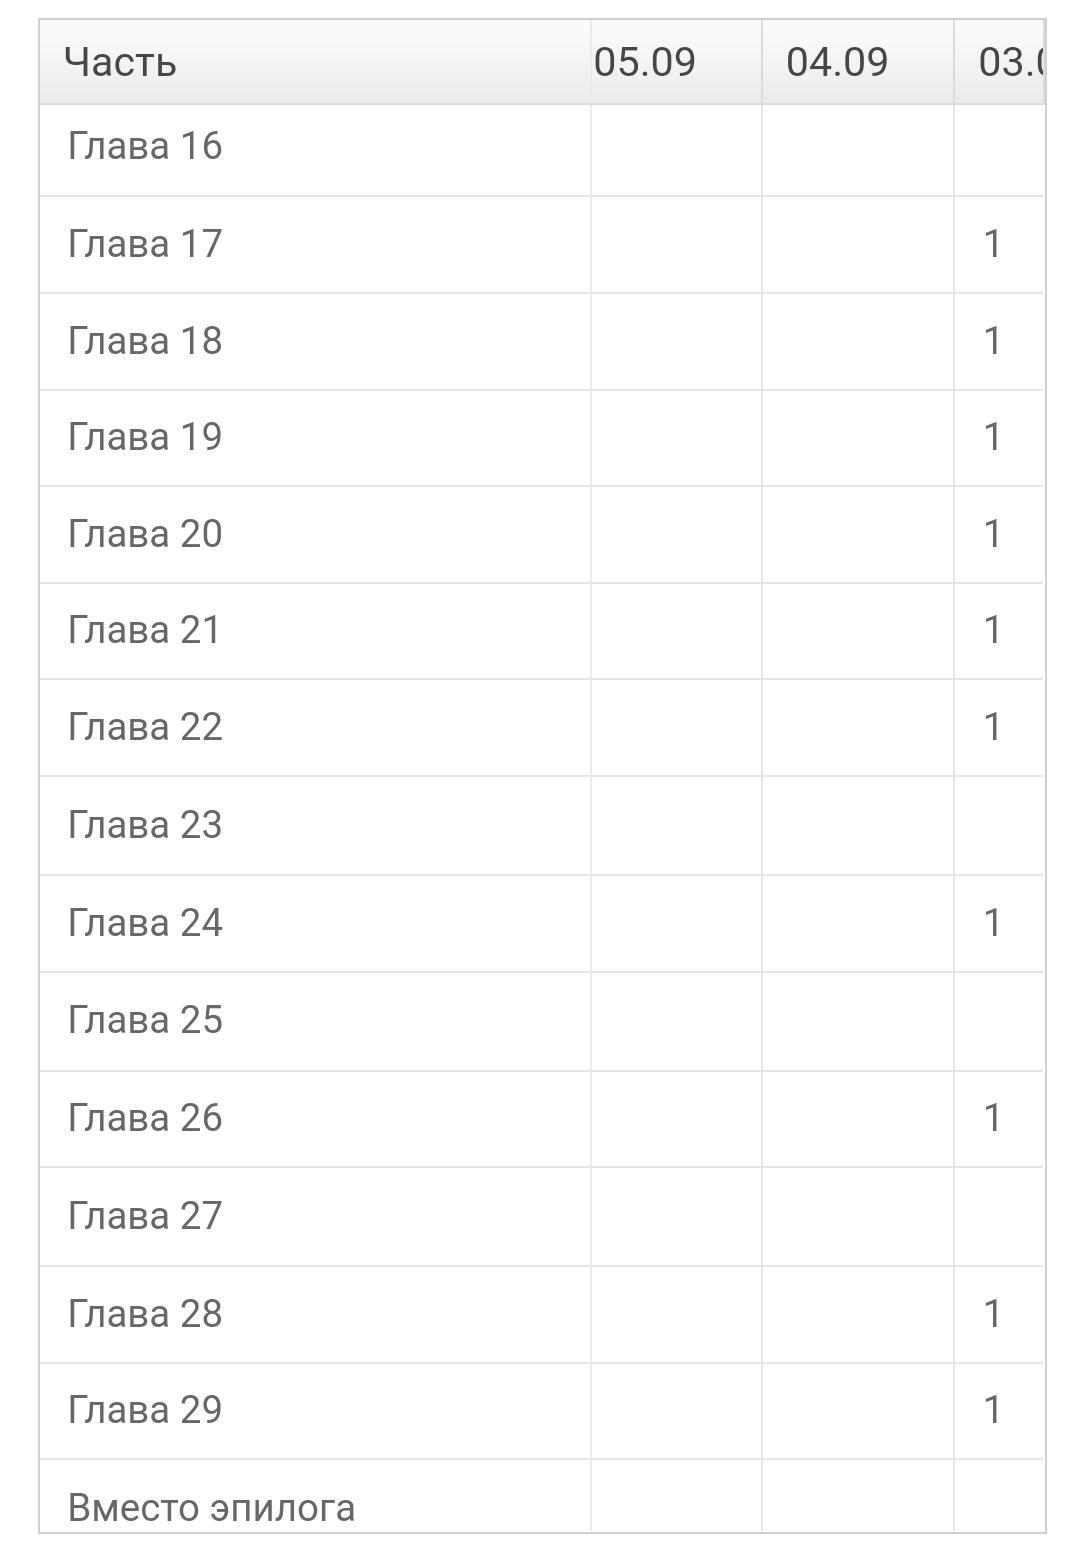Click the value 1 in Глава 24 row

click(x=992, y=922)
